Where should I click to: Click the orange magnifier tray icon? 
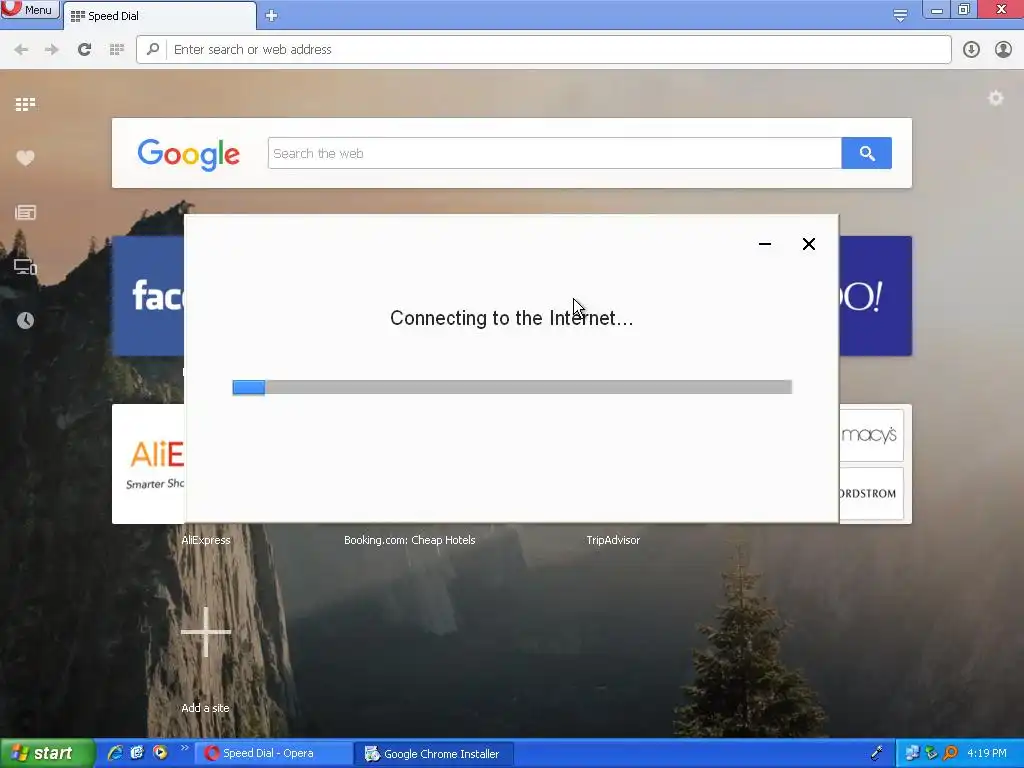tap(950, 754)
